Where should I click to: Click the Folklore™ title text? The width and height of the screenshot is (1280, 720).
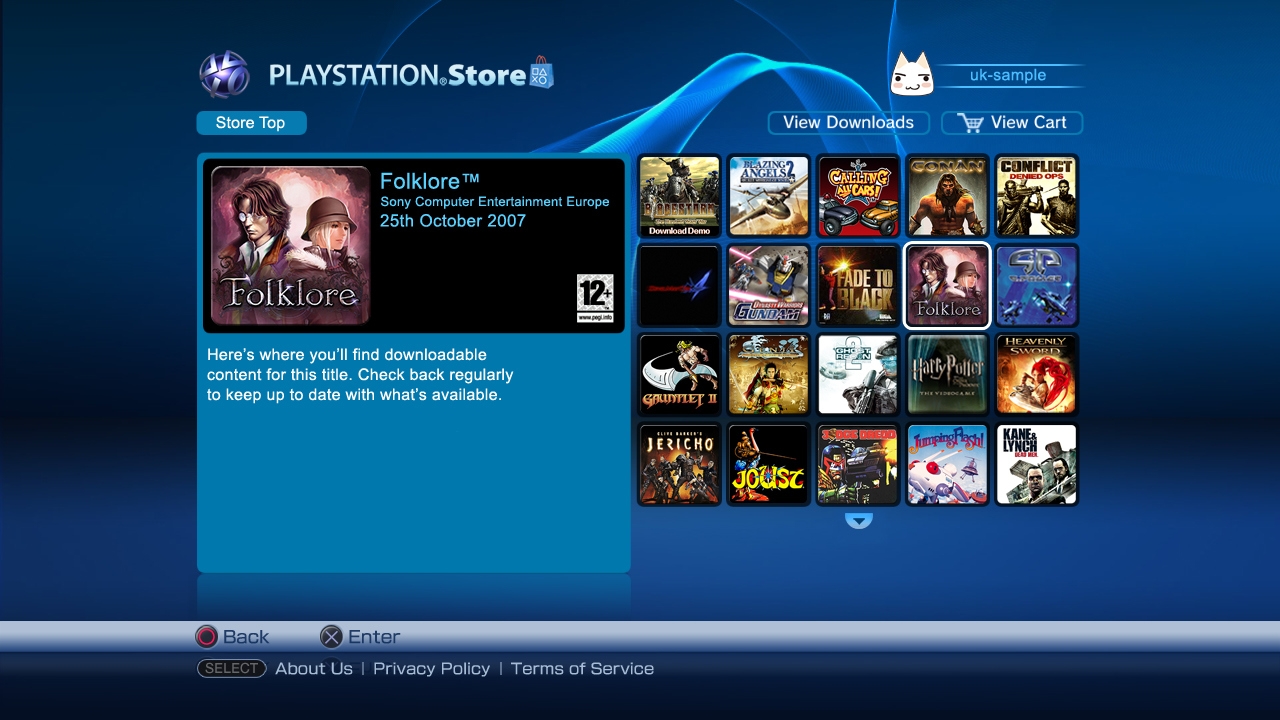[x=430, y=181]
